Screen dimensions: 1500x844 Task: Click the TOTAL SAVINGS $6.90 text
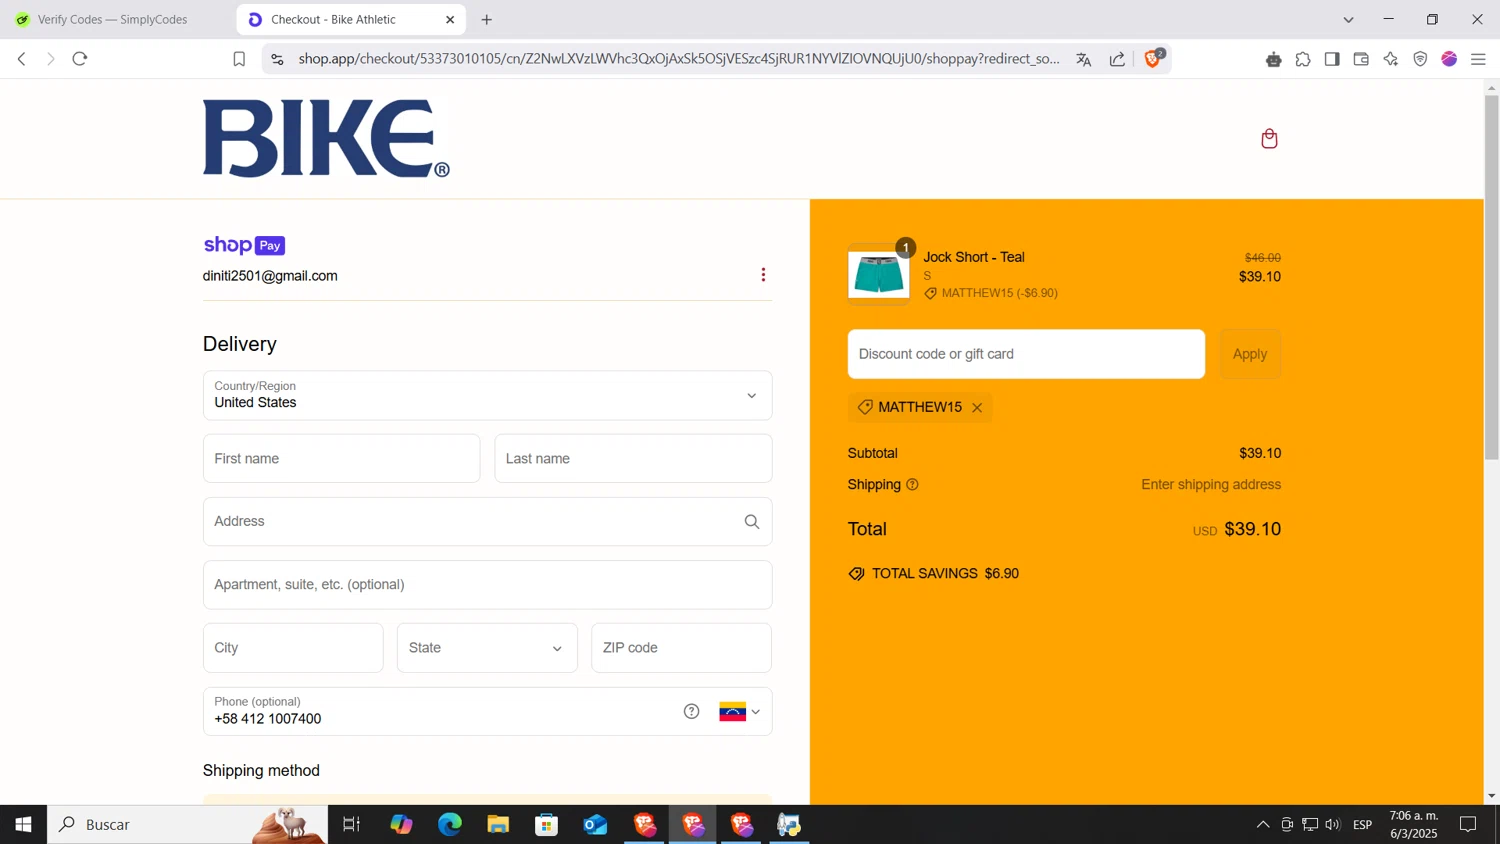945,574
